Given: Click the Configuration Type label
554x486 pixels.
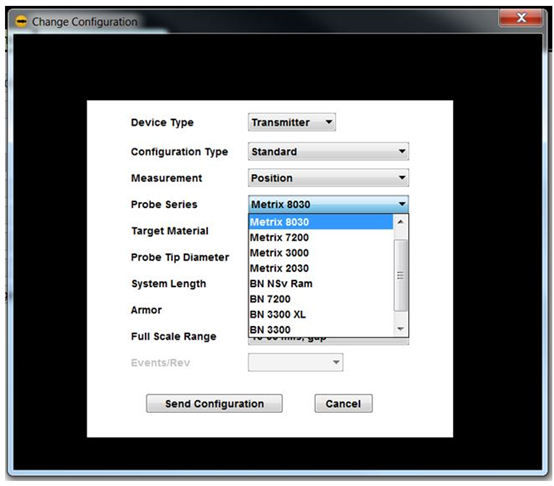Looking at the screenshot, I should [x=179, y=152].
